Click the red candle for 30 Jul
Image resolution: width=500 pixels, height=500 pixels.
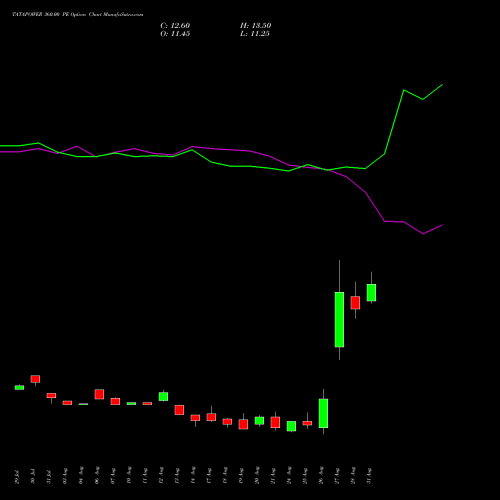click(x=35, y=379)
